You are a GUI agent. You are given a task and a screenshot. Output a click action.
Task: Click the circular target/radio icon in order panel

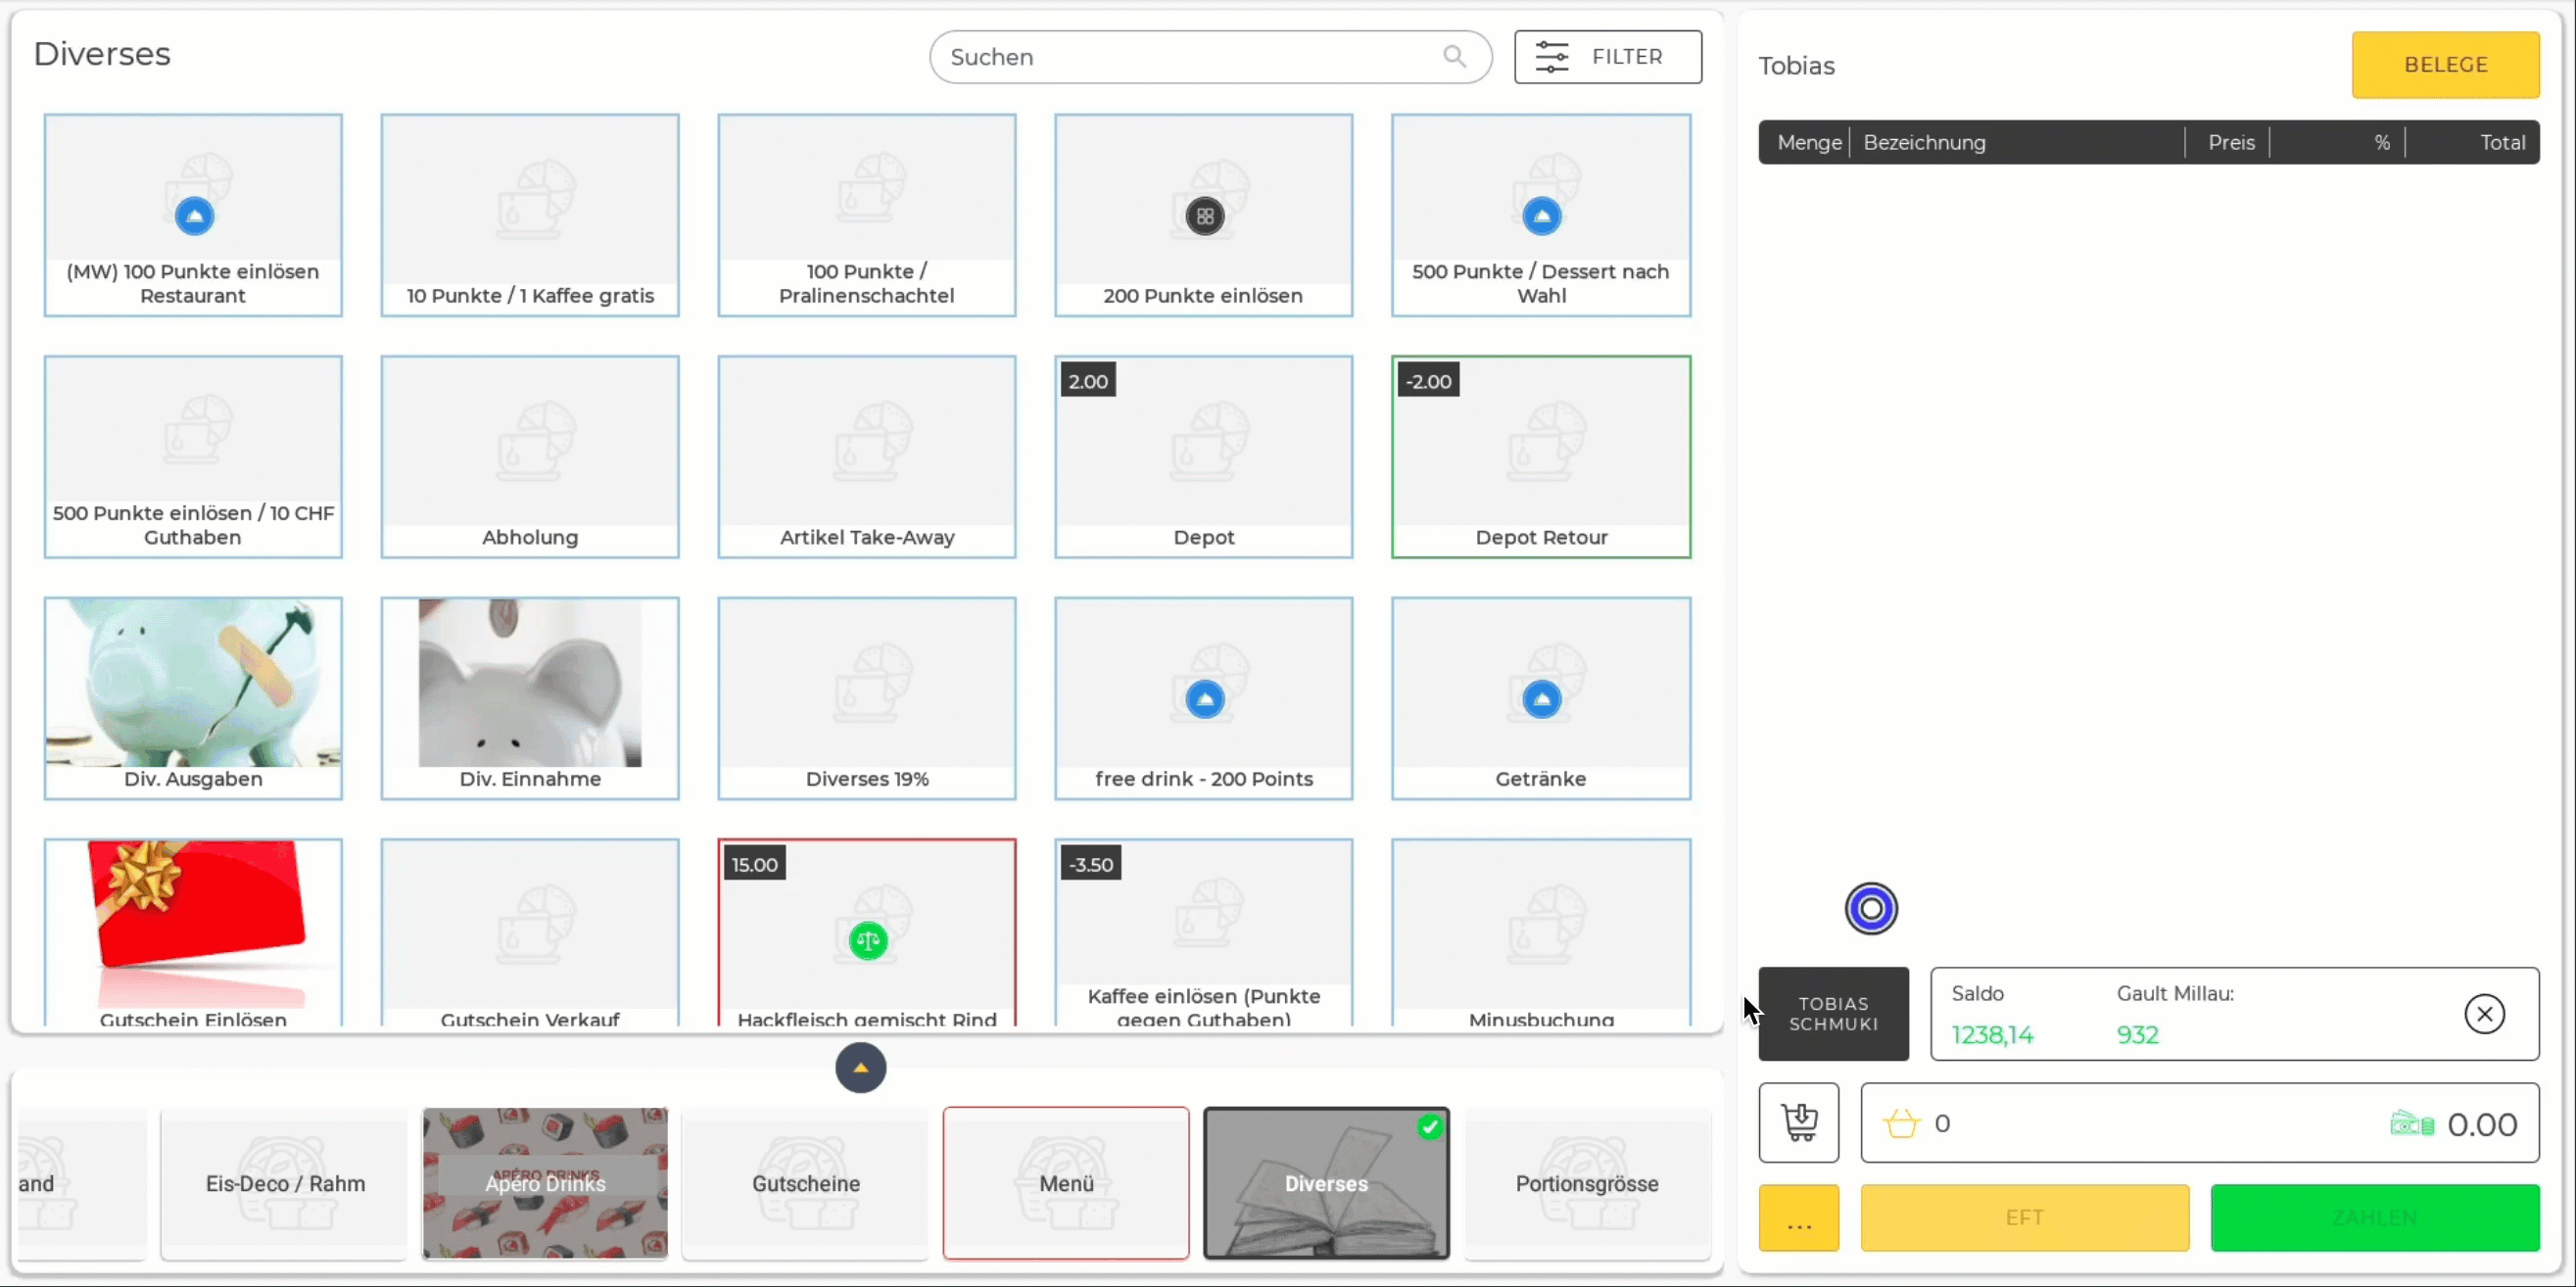point(1871,907)
